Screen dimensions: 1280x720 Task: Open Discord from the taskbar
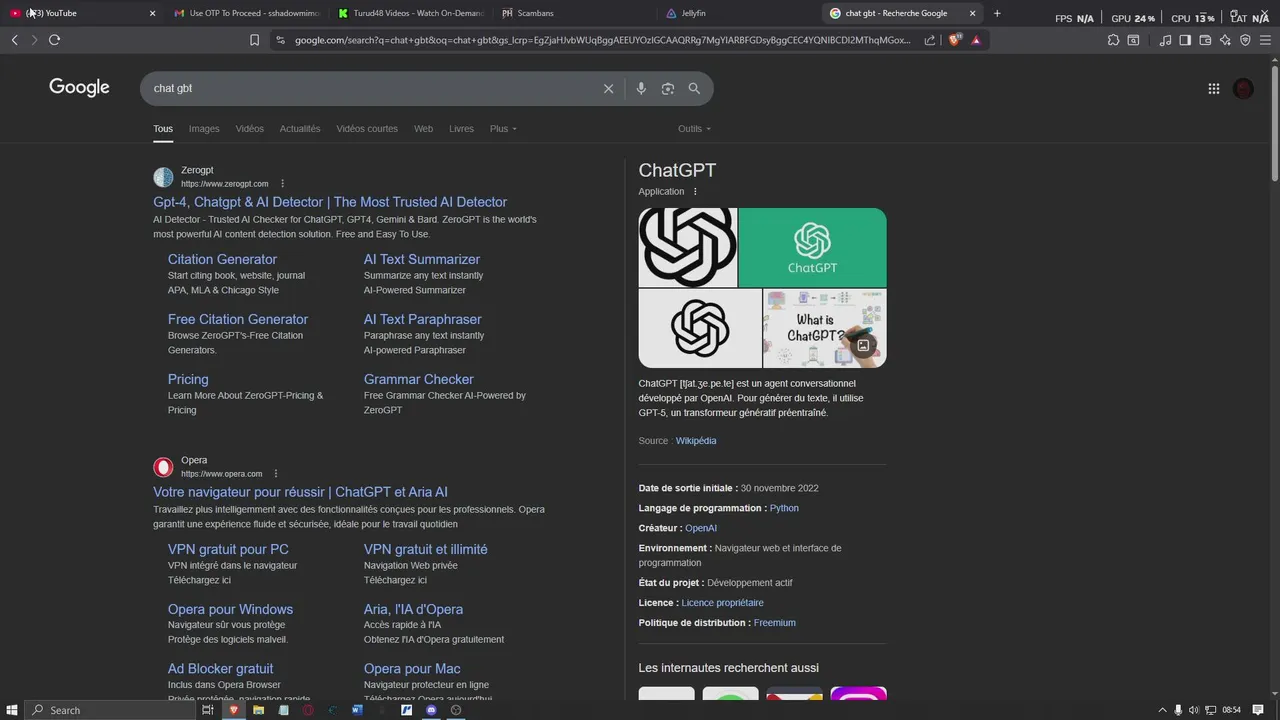pos(431,710)
